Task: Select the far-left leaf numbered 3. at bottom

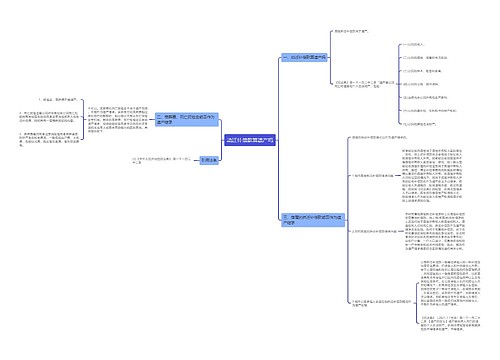Action: pyautogui.click(x=49, y=140)
